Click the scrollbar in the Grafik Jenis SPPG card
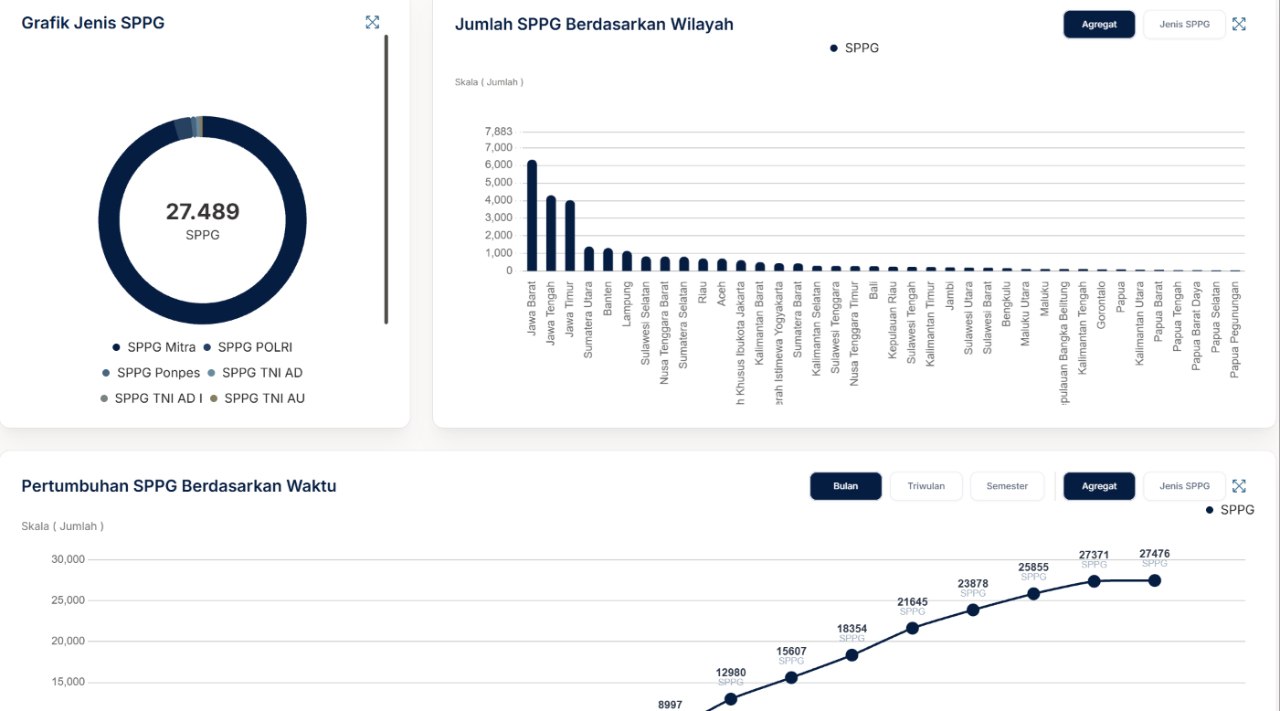1280x711 pixels. tap(386, 180)
